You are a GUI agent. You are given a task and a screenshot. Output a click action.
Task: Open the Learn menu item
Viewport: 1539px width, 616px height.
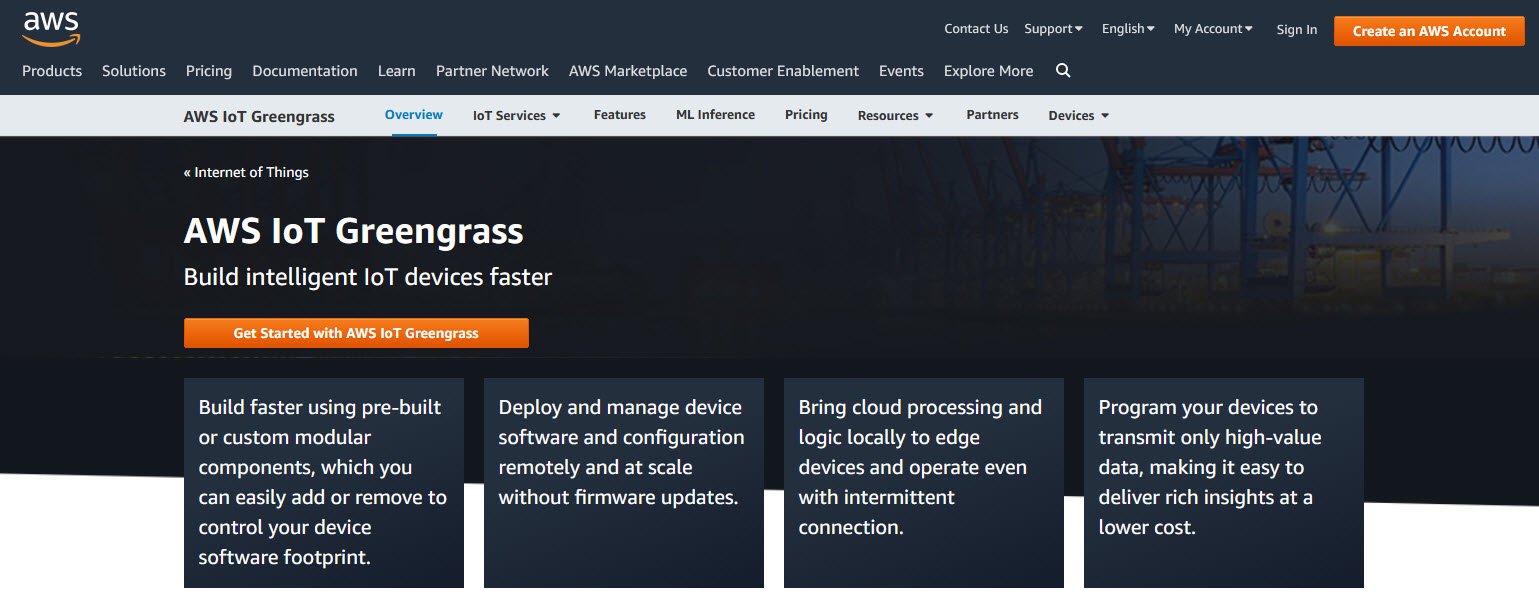point(397,71)
